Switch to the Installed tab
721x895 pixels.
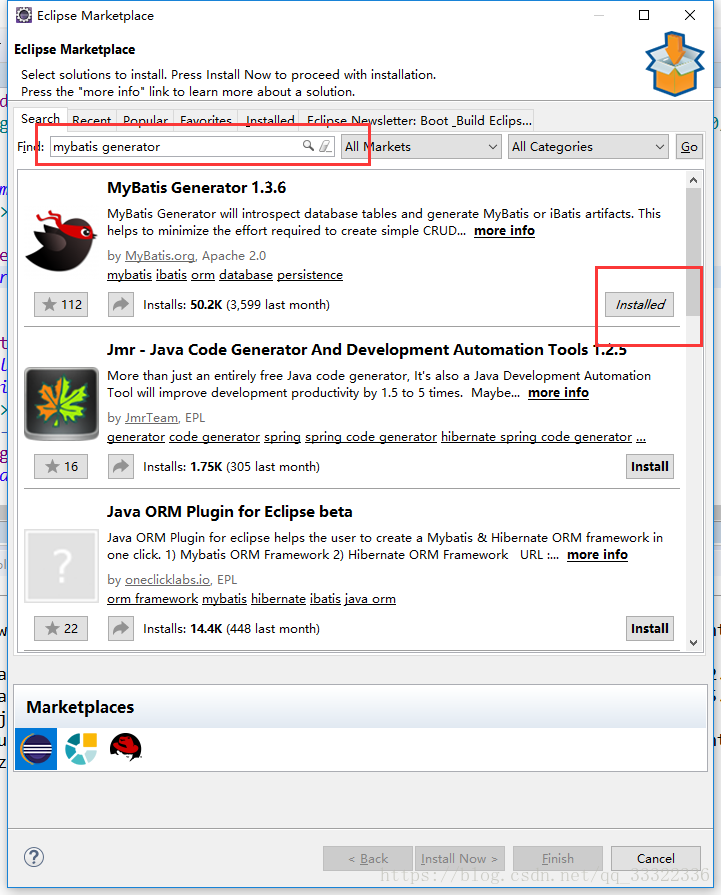(x=270, y=120)
